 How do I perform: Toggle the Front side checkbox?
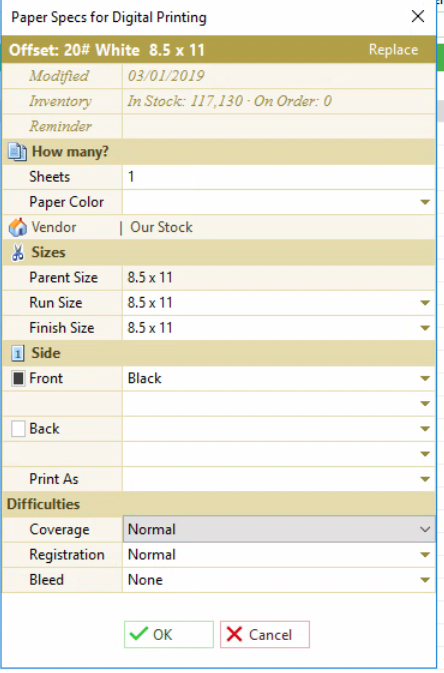(18, 378)
